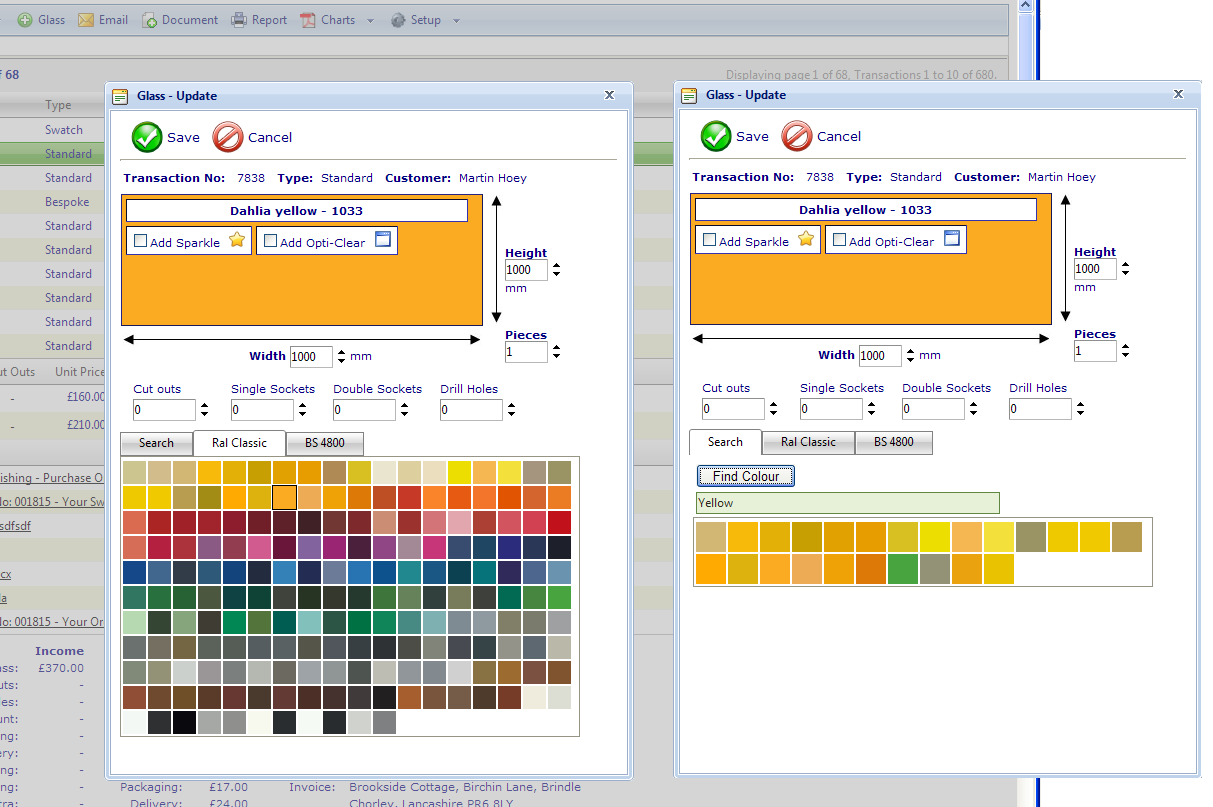The image size is (1213, 807).
Task: Switch to BS 4800 tab in left dialog
Action: [324, 443]
